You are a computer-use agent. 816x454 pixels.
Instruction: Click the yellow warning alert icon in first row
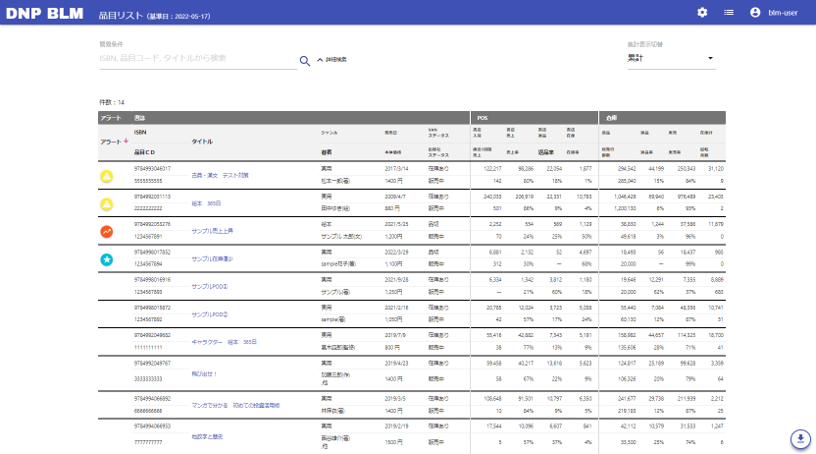click(x=106, y=176)
